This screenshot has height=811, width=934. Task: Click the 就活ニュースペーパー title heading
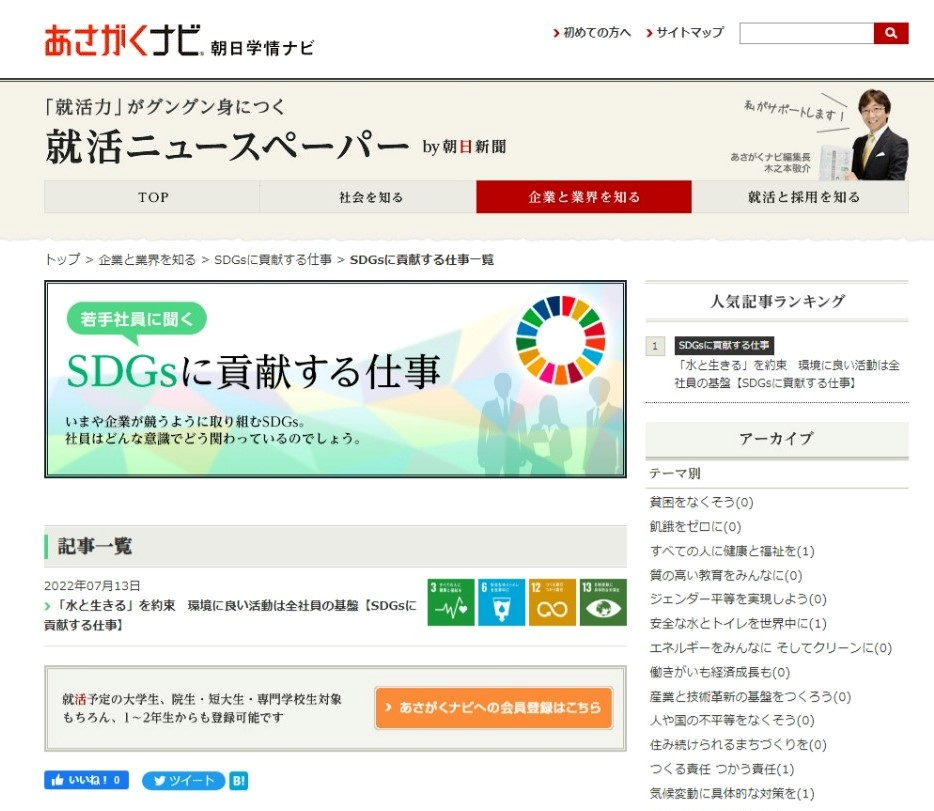tap(227, 146)
